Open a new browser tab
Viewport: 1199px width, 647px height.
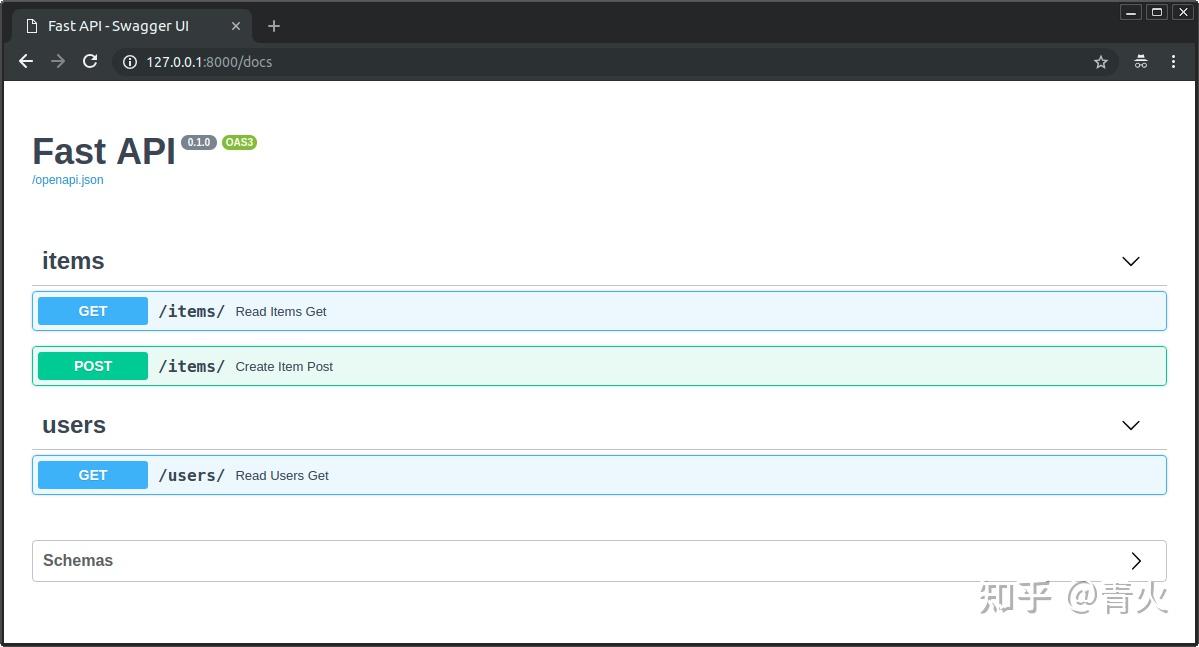click(274, 26)
